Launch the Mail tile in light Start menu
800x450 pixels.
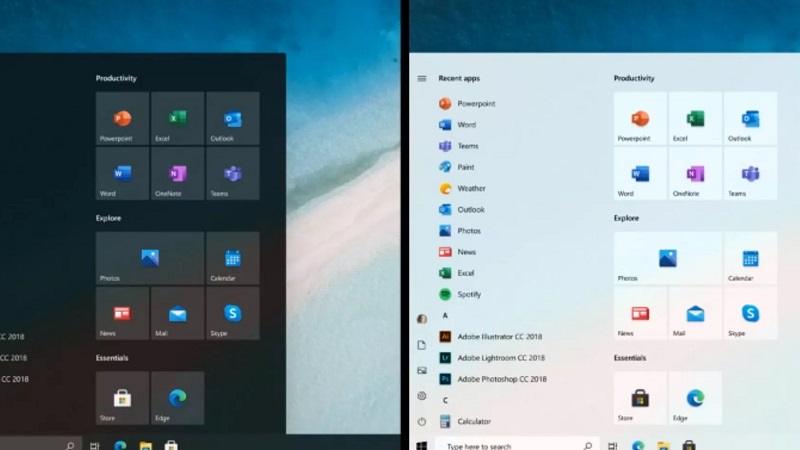pos(695,314)
